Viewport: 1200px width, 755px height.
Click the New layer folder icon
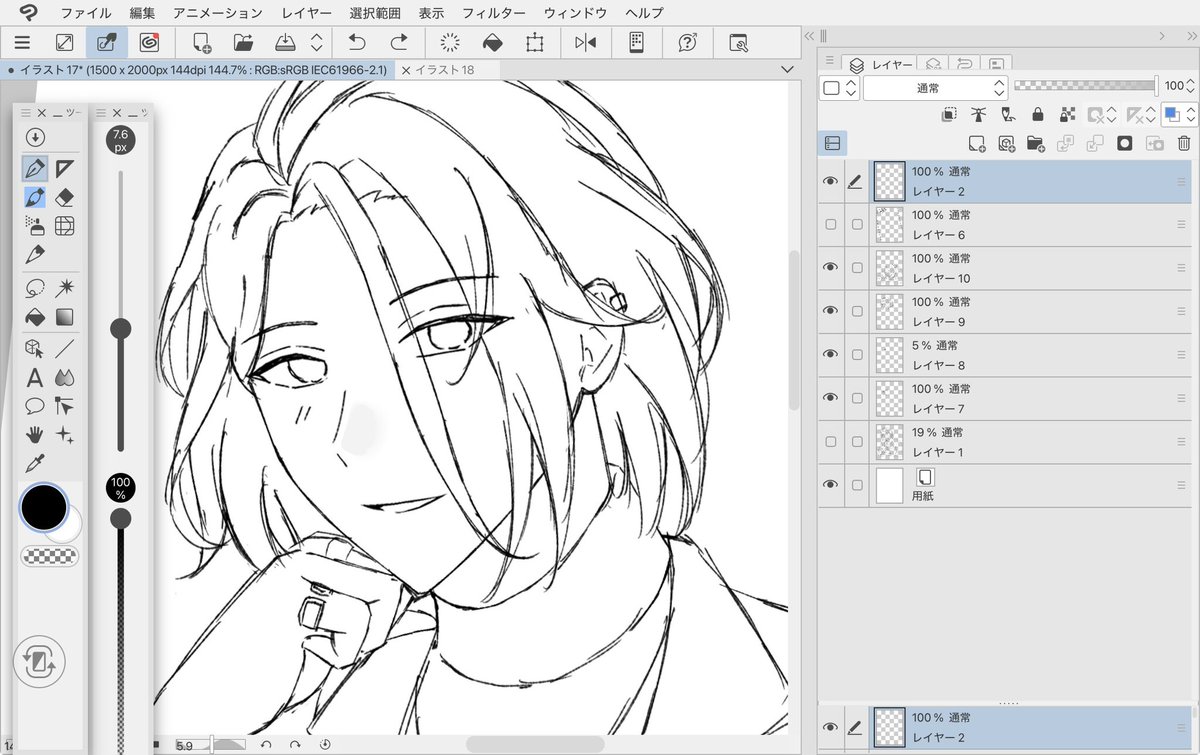coord(1035,143)
